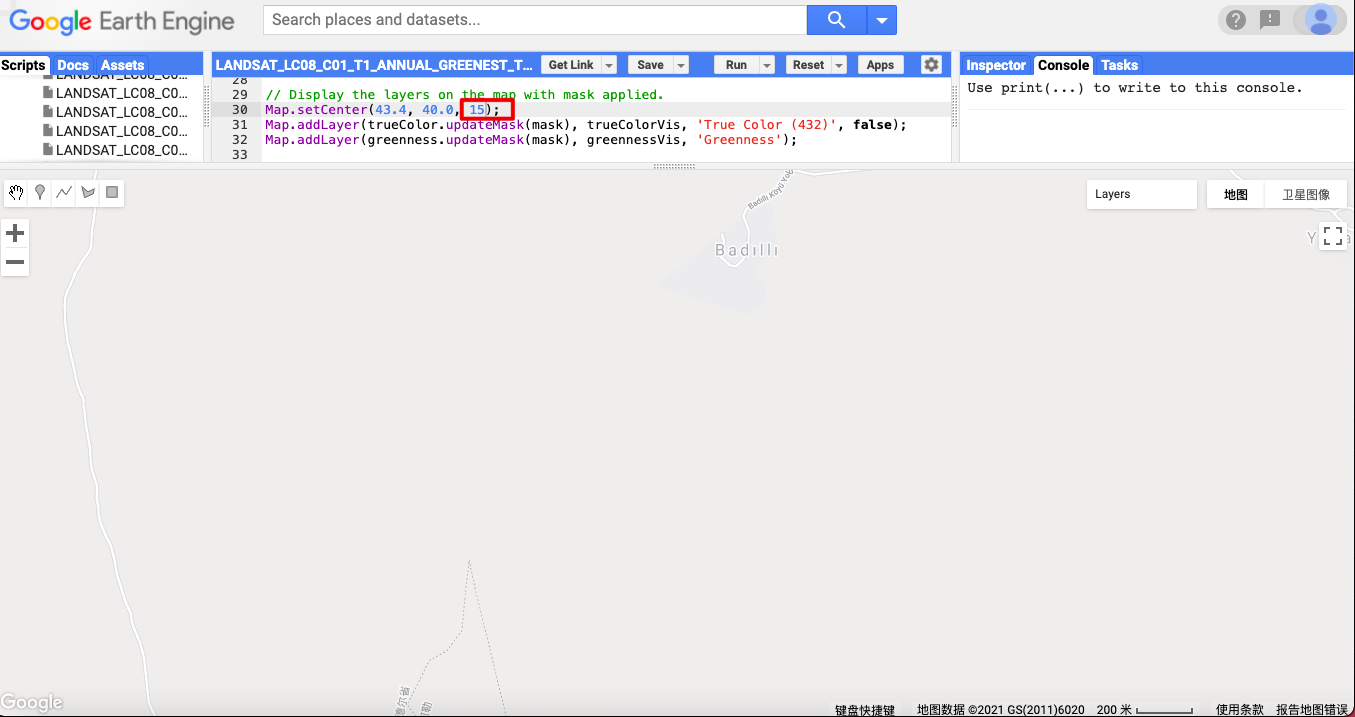Expand the Get Link dropdown arrow
Viewport: 1355px width, 717px height.
(610, 65)
